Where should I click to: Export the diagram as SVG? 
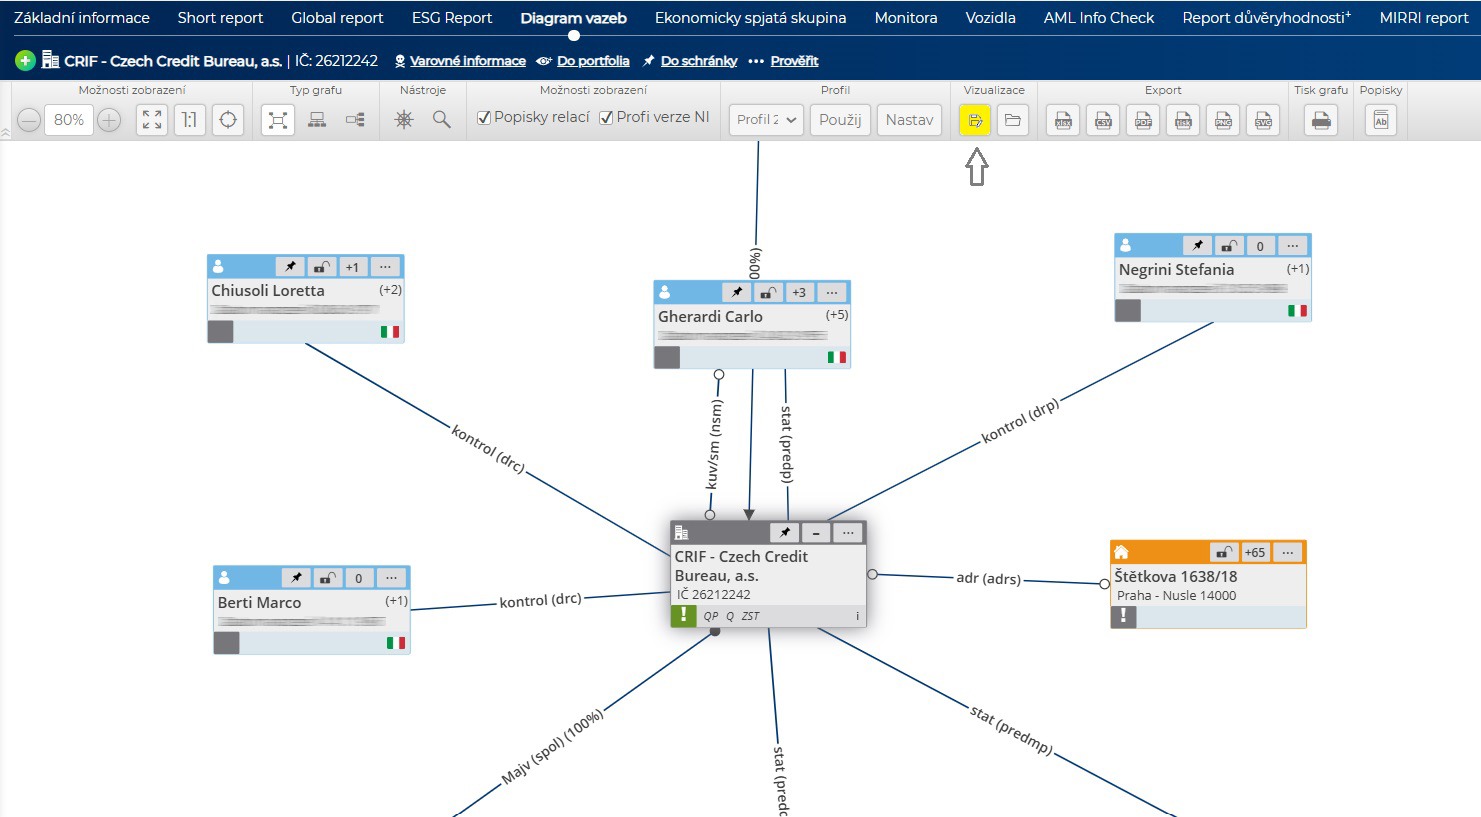(x=1263, y=120)
